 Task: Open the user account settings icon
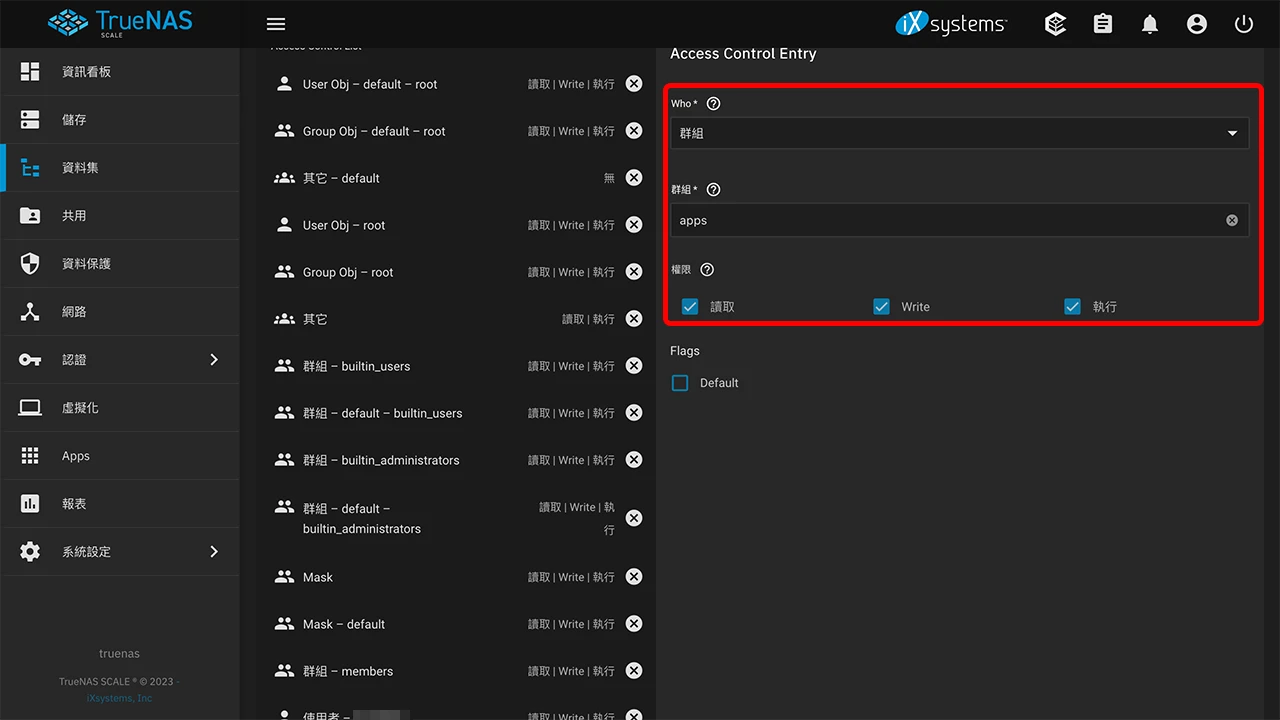(1197, 24)
